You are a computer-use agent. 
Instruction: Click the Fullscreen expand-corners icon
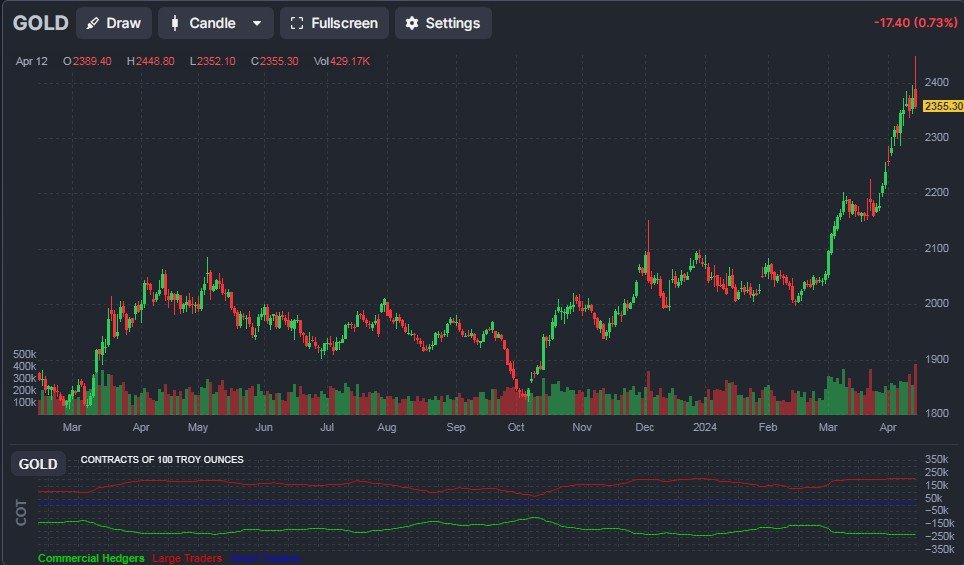(296, 23)
